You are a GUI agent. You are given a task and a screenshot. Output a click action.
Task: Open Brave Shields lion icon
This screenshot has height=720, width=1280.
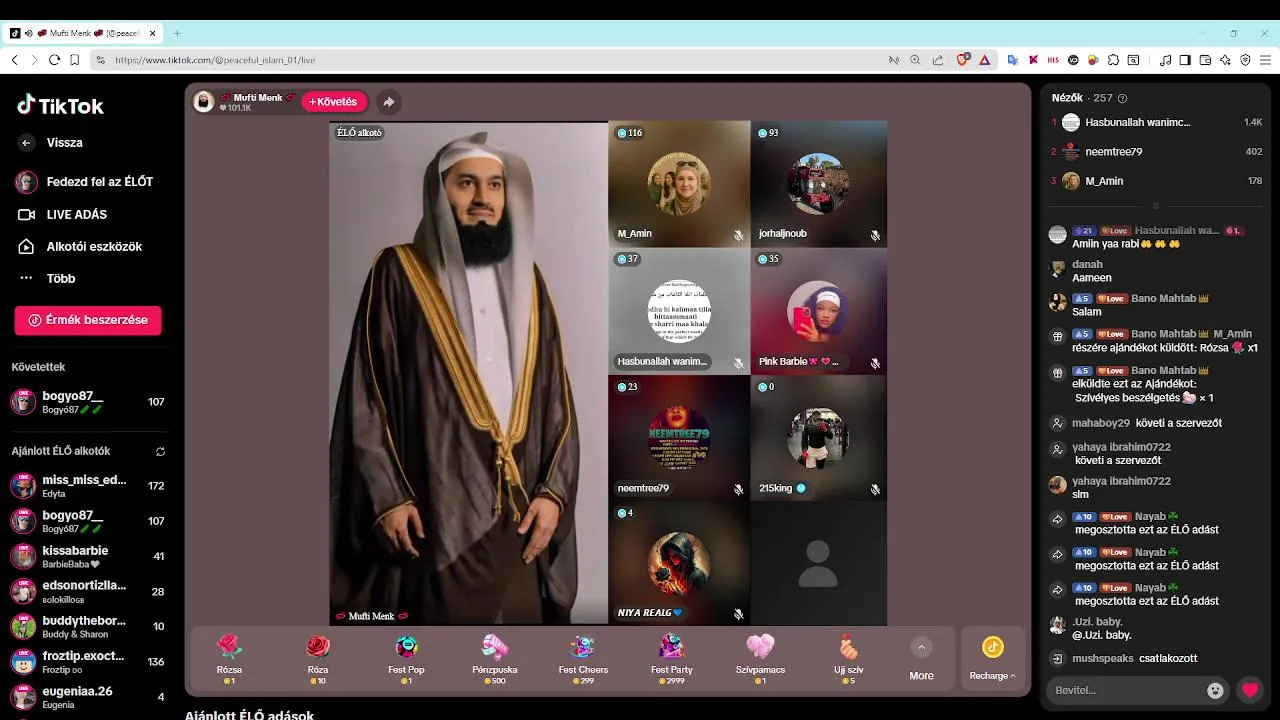coord(963,60)
